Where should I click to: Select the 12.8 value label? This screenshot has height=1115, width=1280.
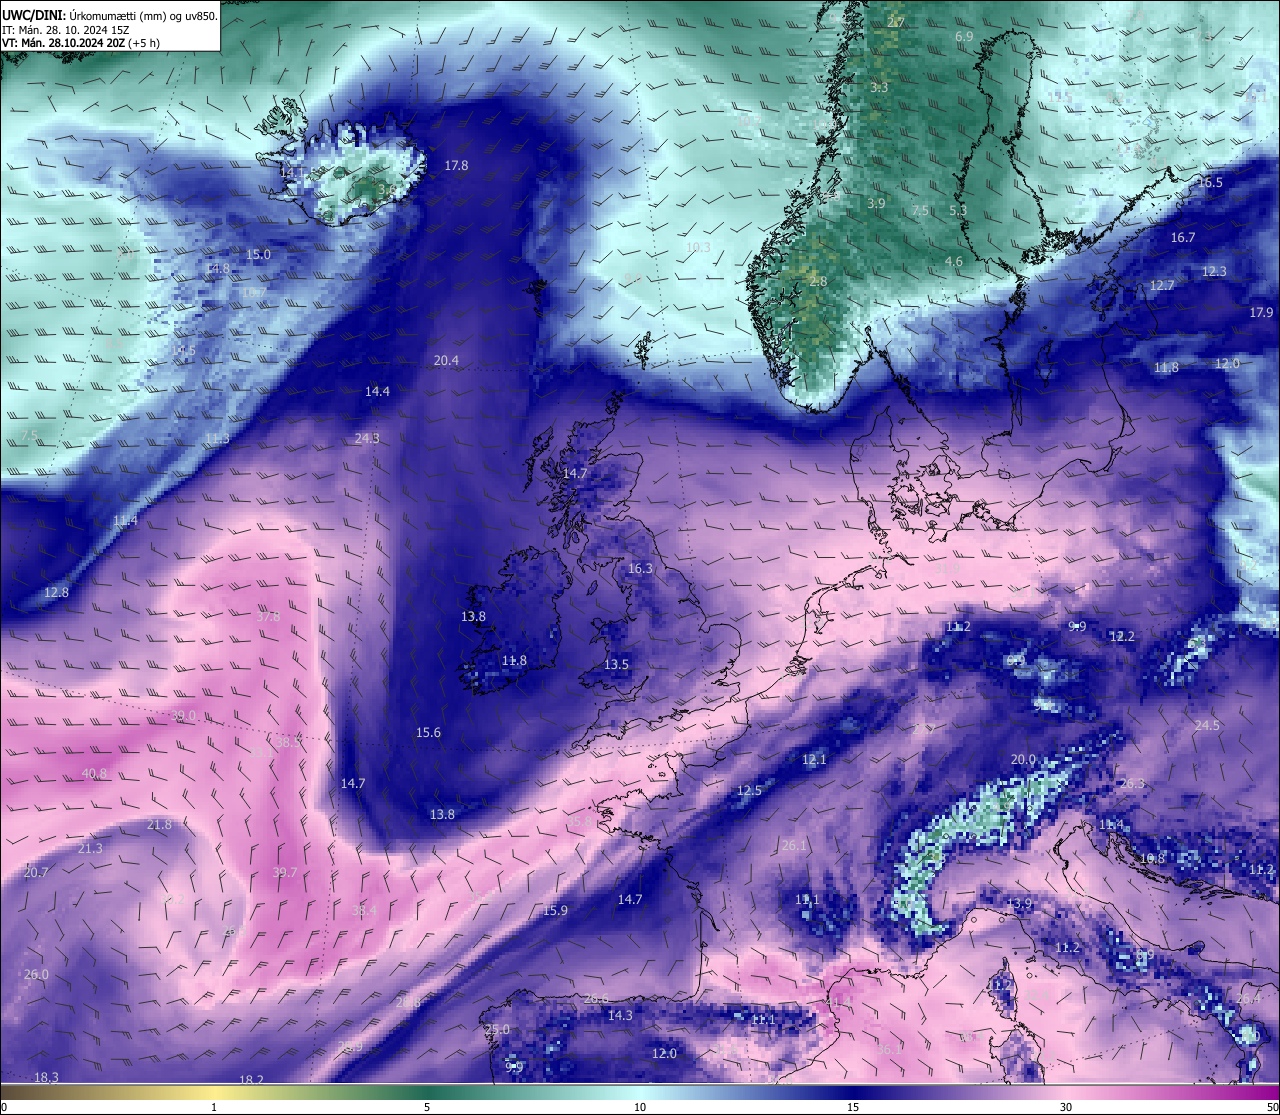coord(57,592)
